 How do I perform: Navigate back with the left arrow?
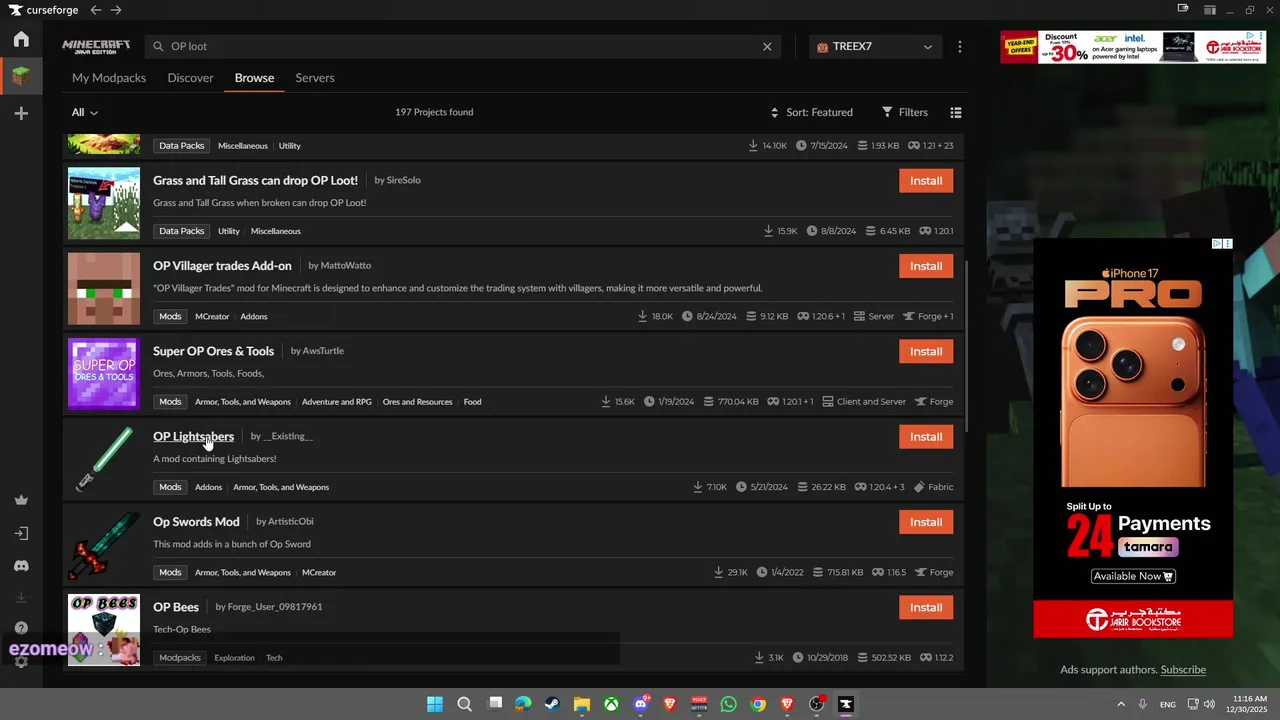point(95,10)
